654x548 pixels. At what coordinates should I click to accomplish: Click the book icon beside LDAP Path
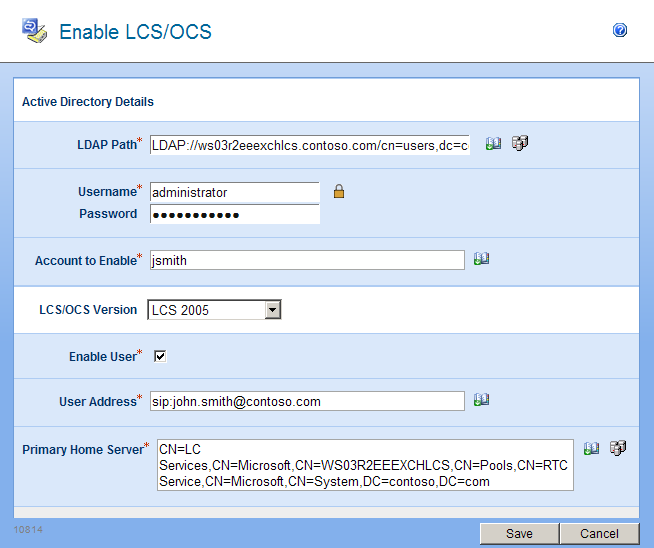pos(493,144)
